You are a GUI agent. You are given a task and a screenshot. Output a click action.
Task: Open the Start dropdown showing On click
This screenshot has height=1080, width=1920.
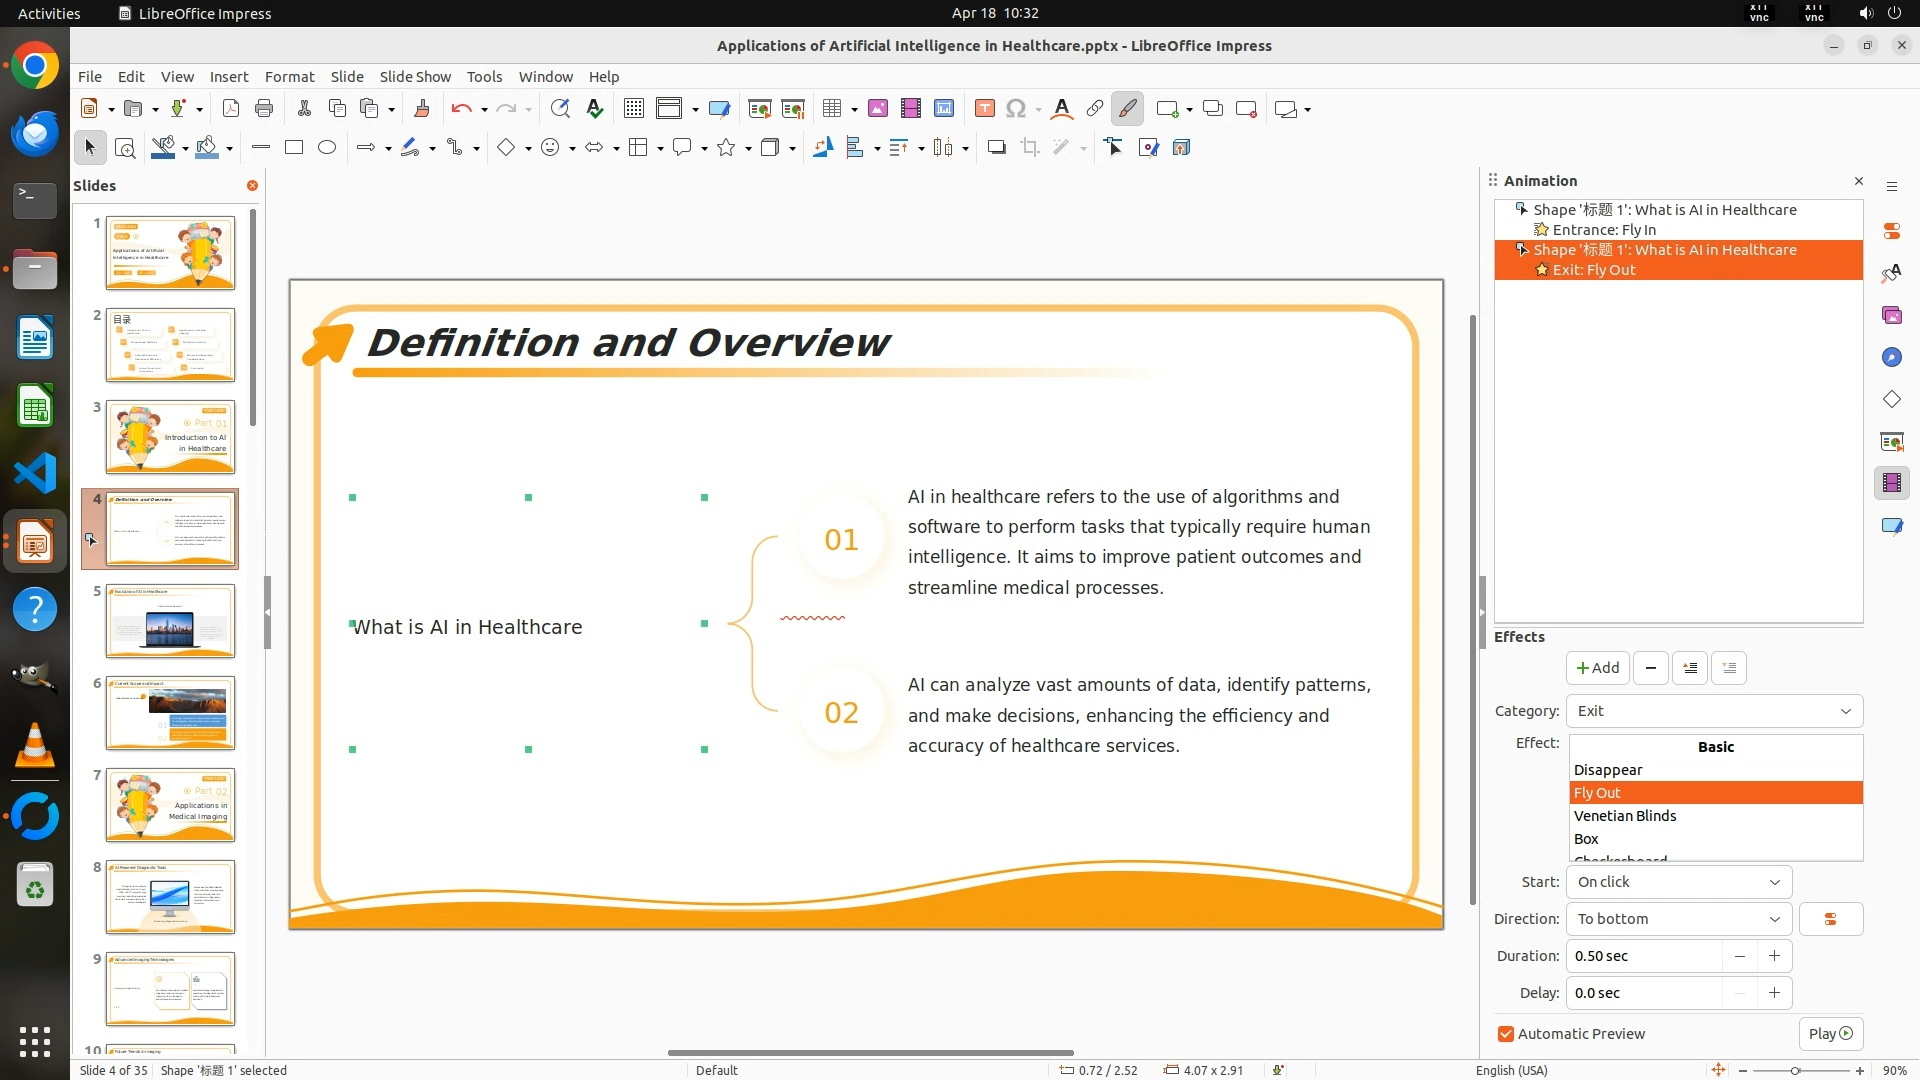tap(1678, 882)
